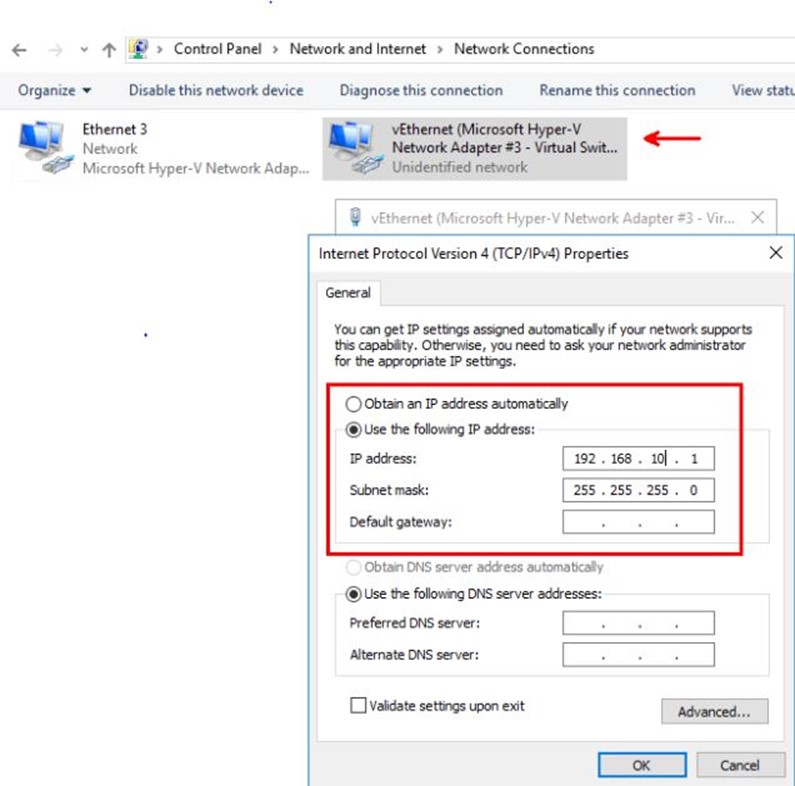Close the IPv4 Properties dialog
Image resolution: width=795 pixels, height=786 pixels.
pos(775,253)
